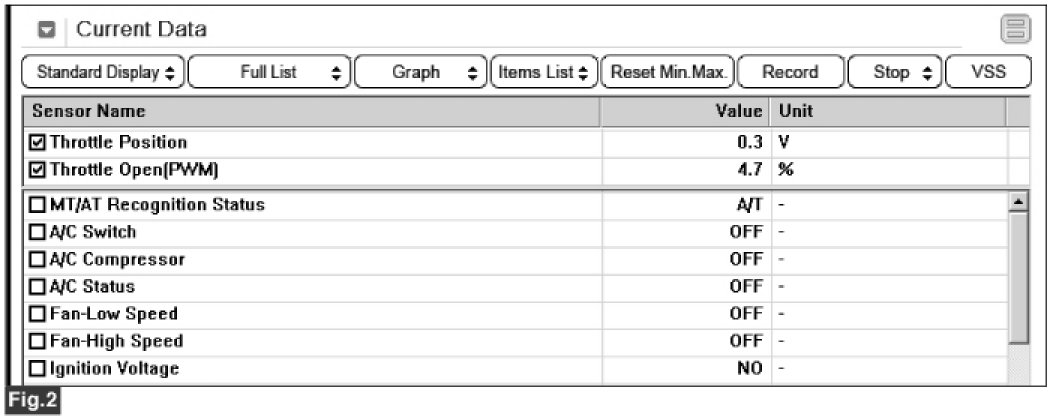The width and height of the screenshot is (1050, 417).
Task: Uncheck the Throttle Open(PWM) checkbox
Action: point(39,170)
